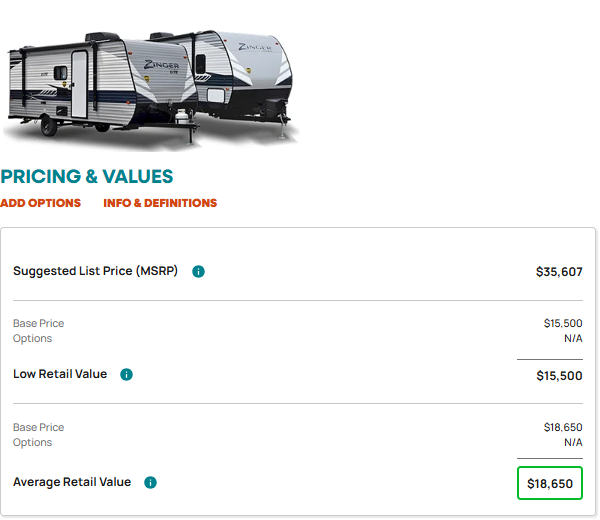Click the $18,650 average retail base price
The width and height of the screenshot is (600, 520).
click(563, 427)
